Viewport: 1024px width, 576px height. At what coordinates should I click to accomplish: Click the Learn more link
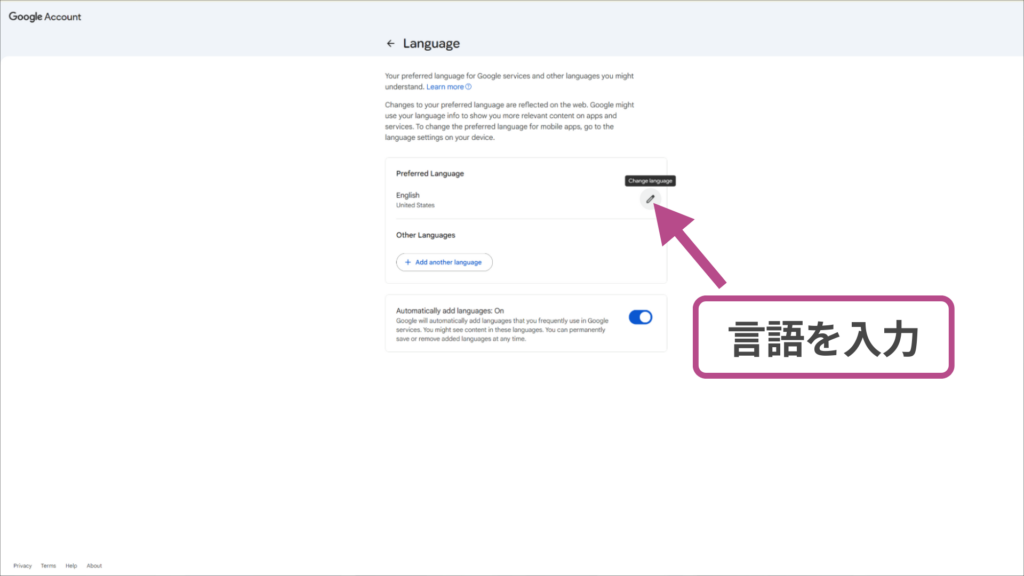pos(444,87)
